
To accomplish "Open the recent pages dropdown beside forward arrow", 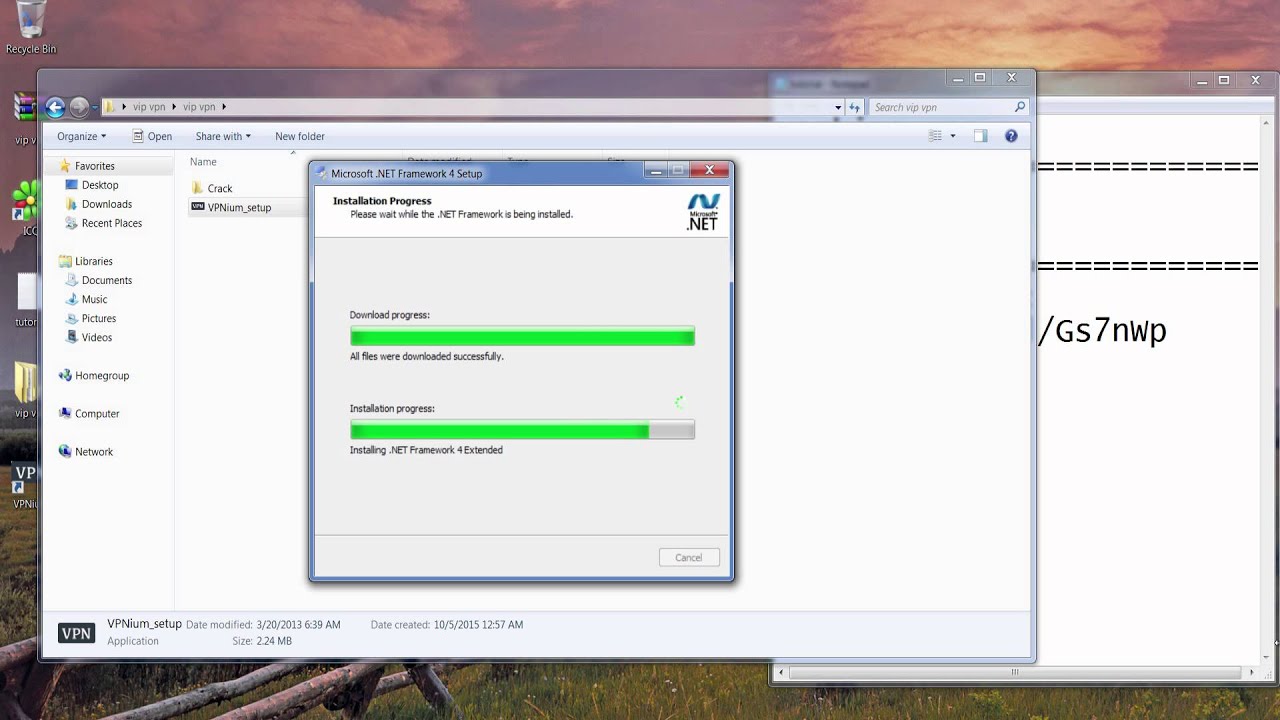I will 96,108.
